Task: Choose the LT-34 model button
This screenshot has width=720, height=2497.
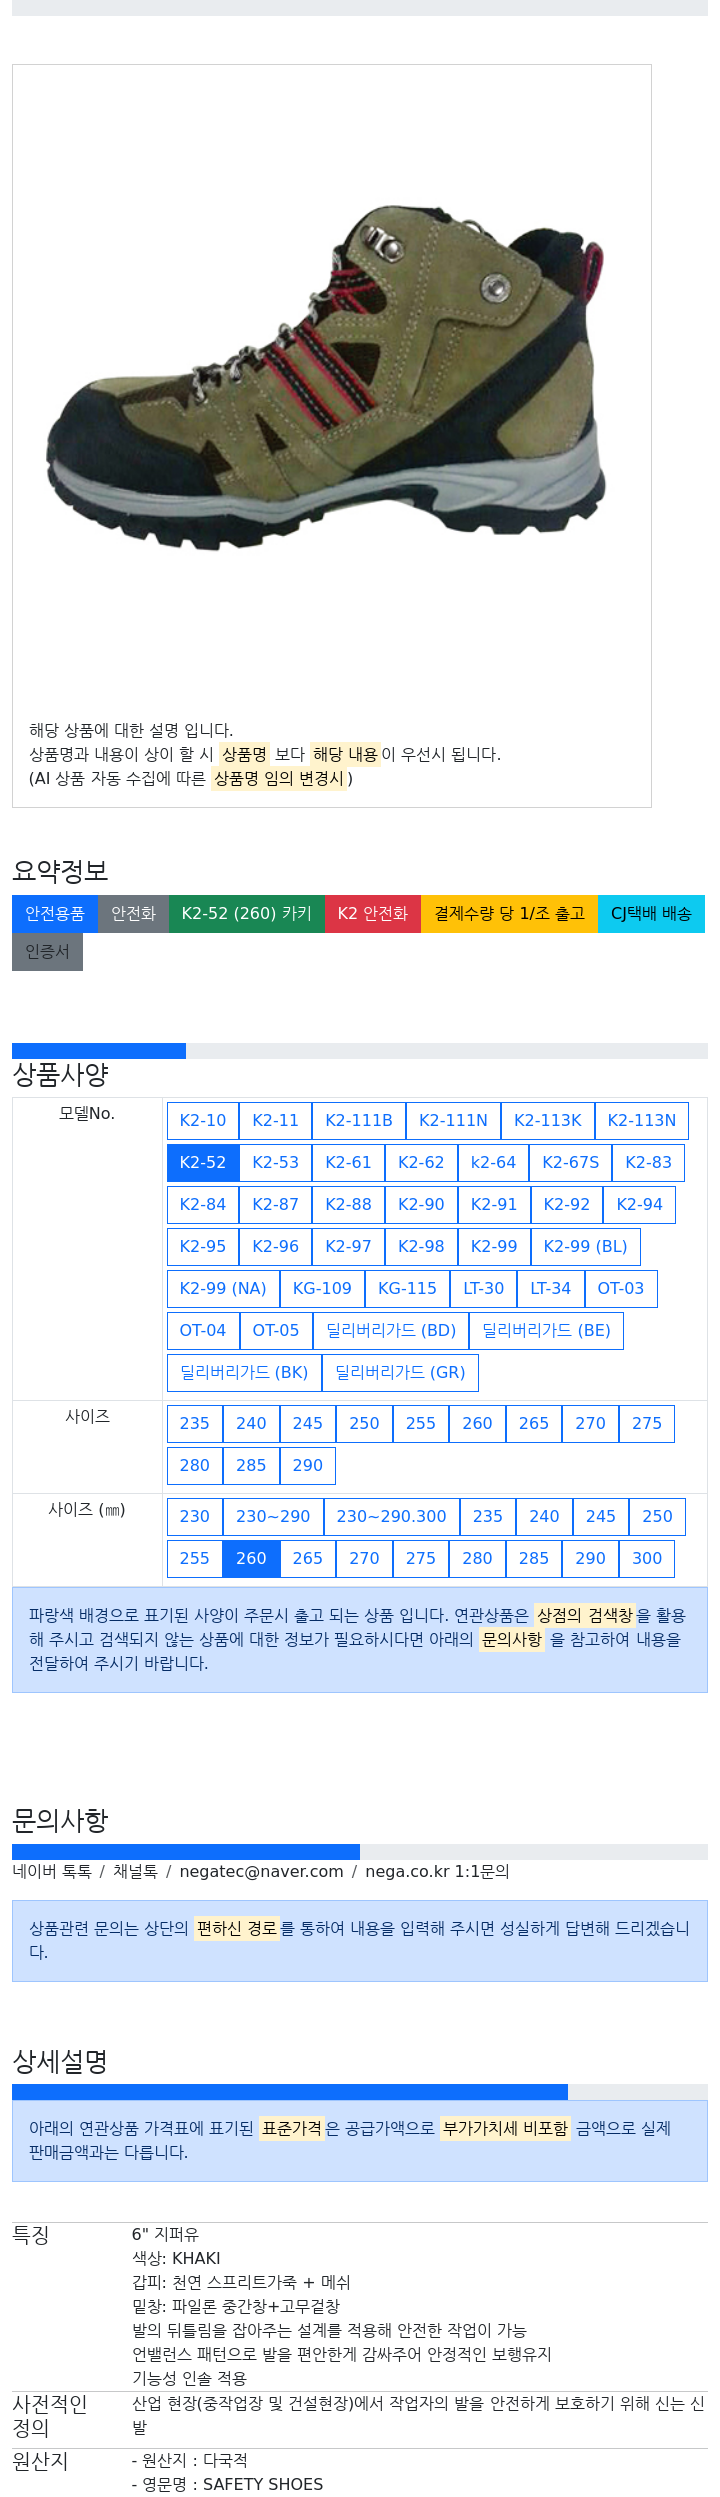Action: [550, 1288]
